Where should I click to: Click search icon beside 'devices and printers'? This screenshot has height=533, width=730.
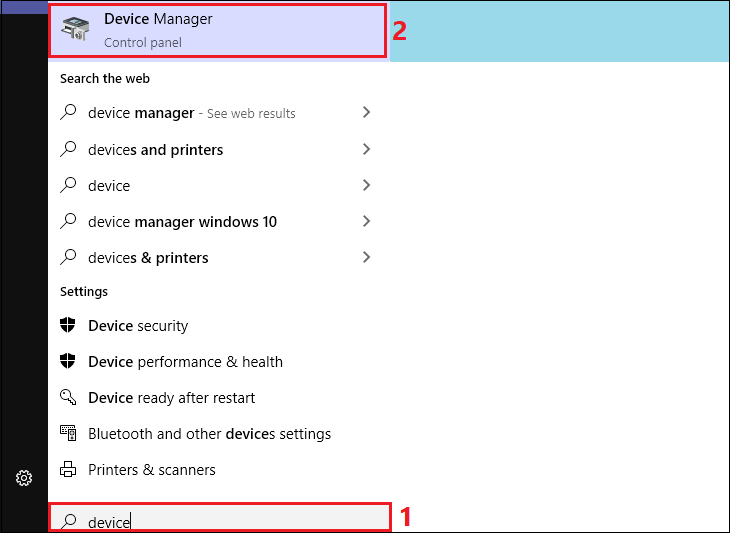[x=68, y=149]
